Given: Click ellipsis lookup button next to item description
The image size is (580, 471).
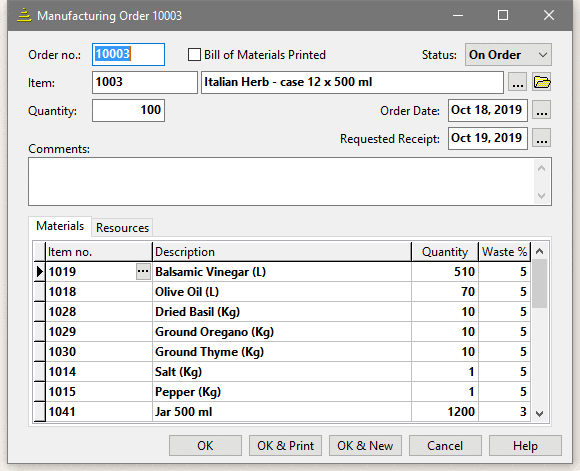Looking at the screenshot, I should (x=517, y=82).
